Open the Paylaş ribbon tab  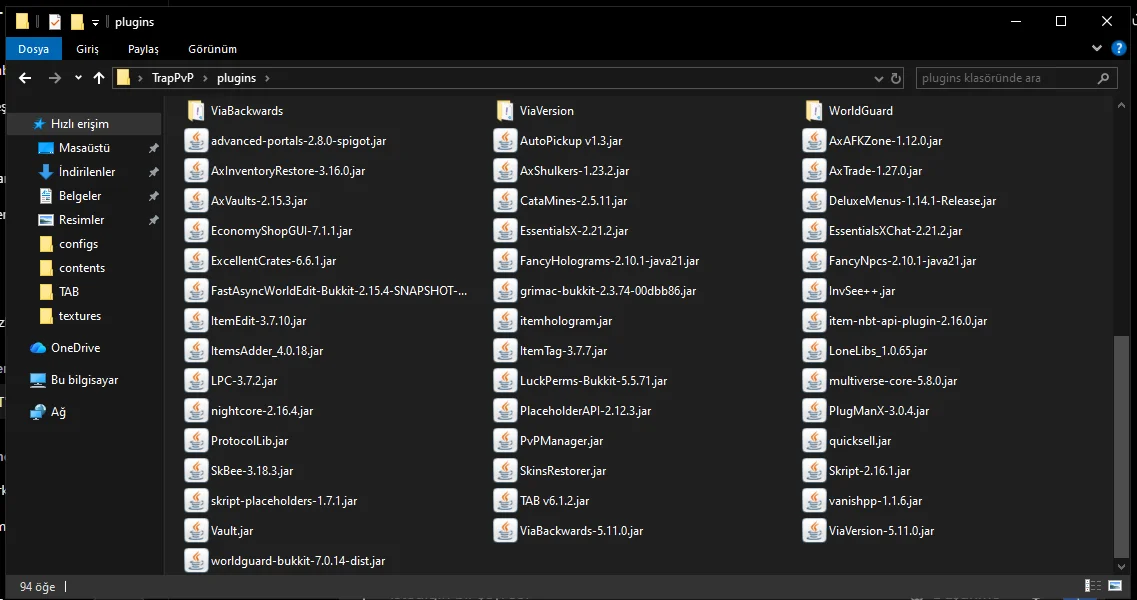(143, 49)
